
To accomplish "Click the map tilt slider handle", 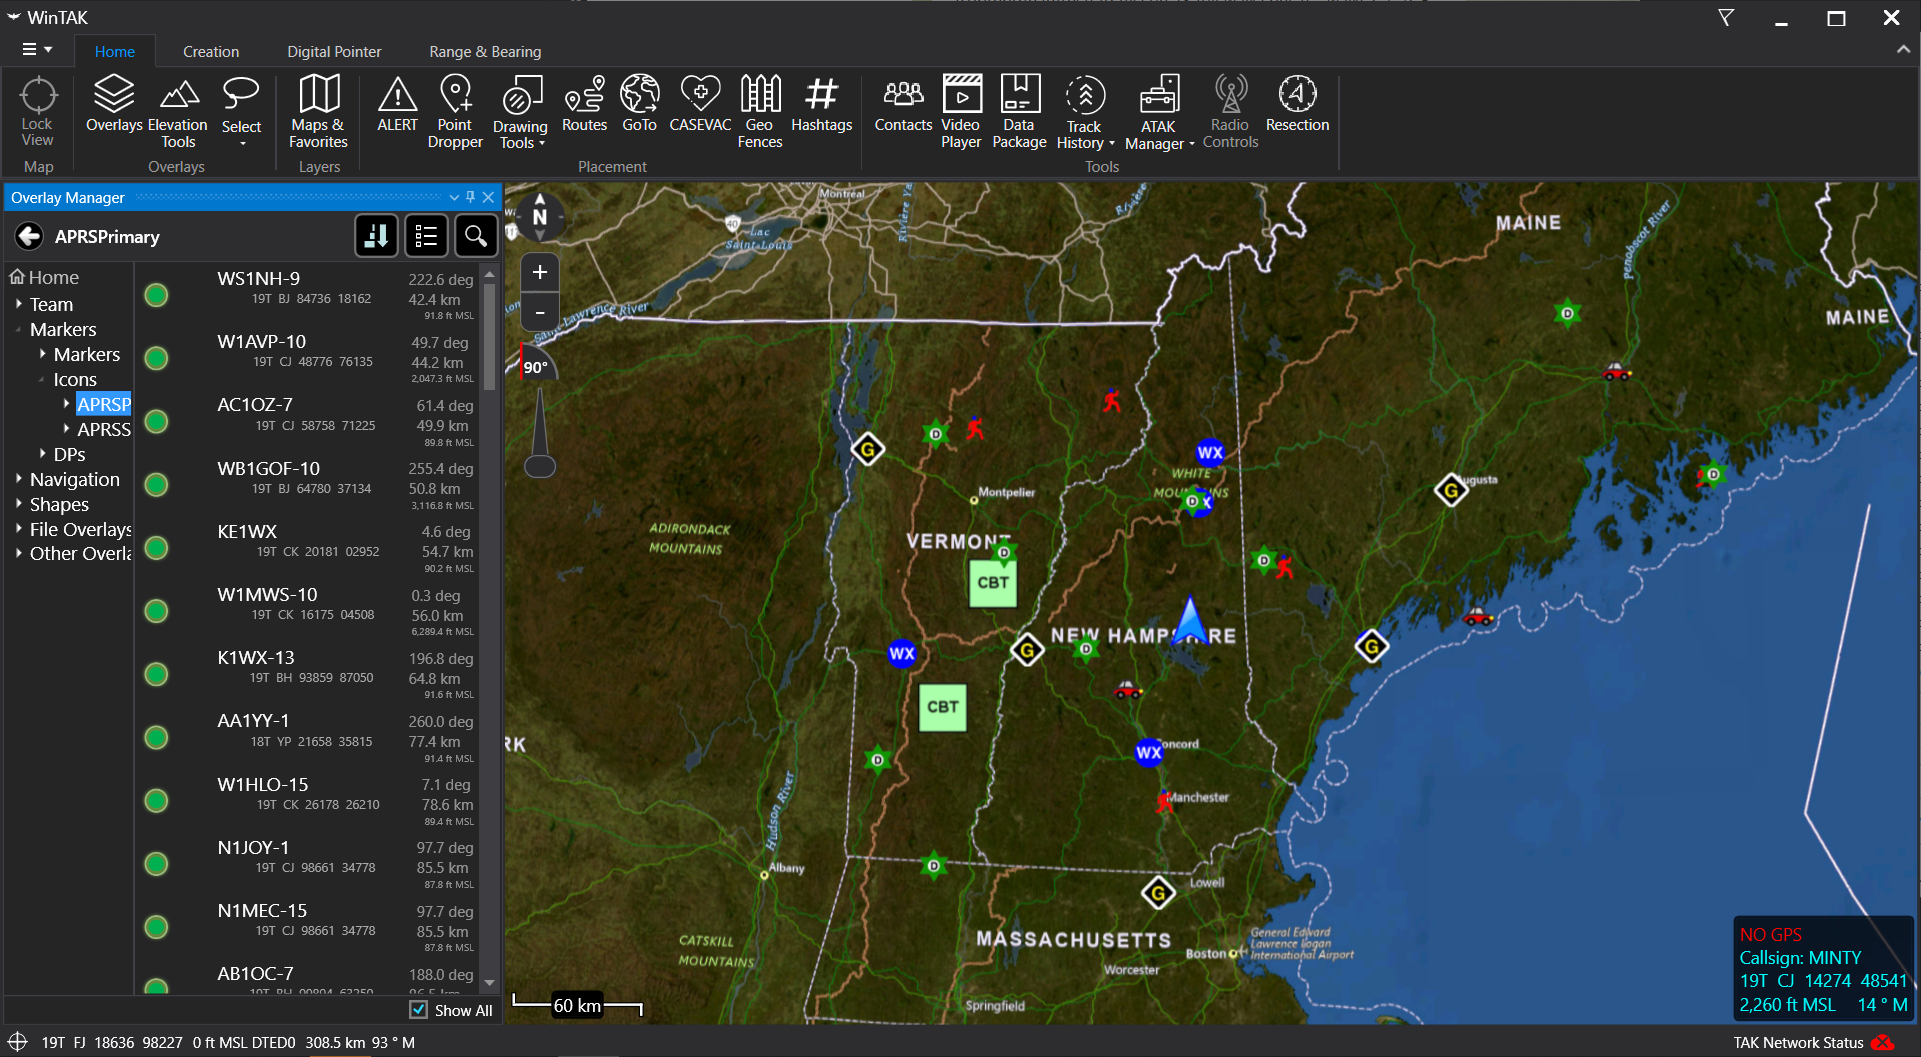I will click(x=540, y=466).
